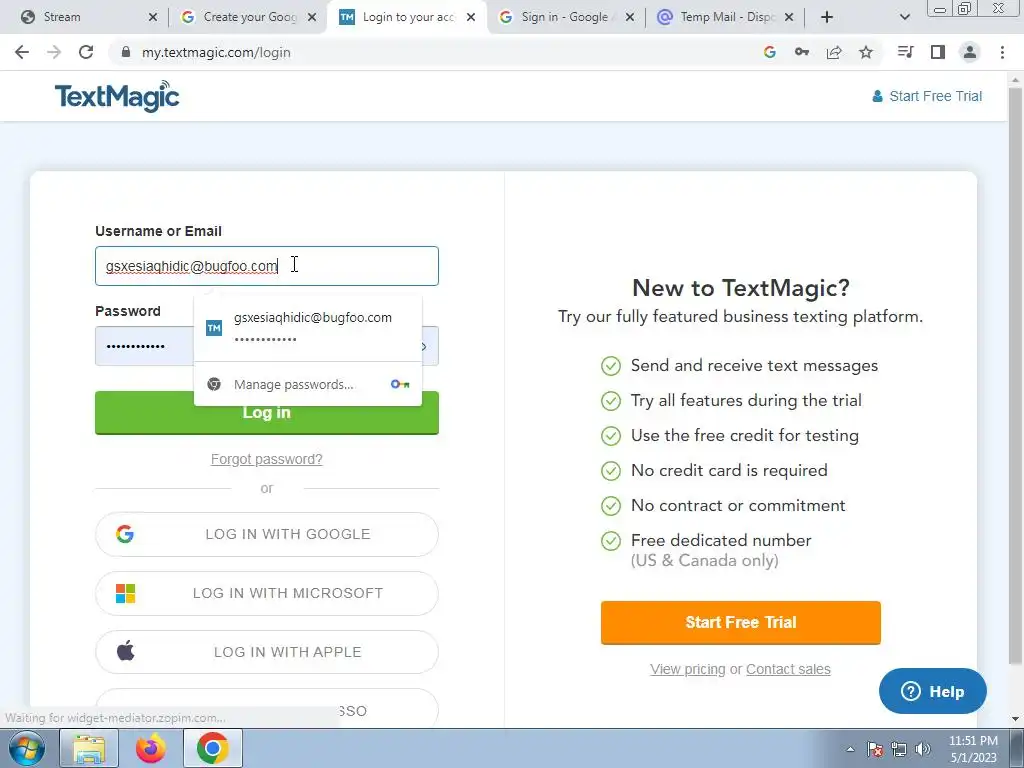Switch to Create your Google account tab
This screenshot has height=768, width=1024.
[x=248, y=17]
